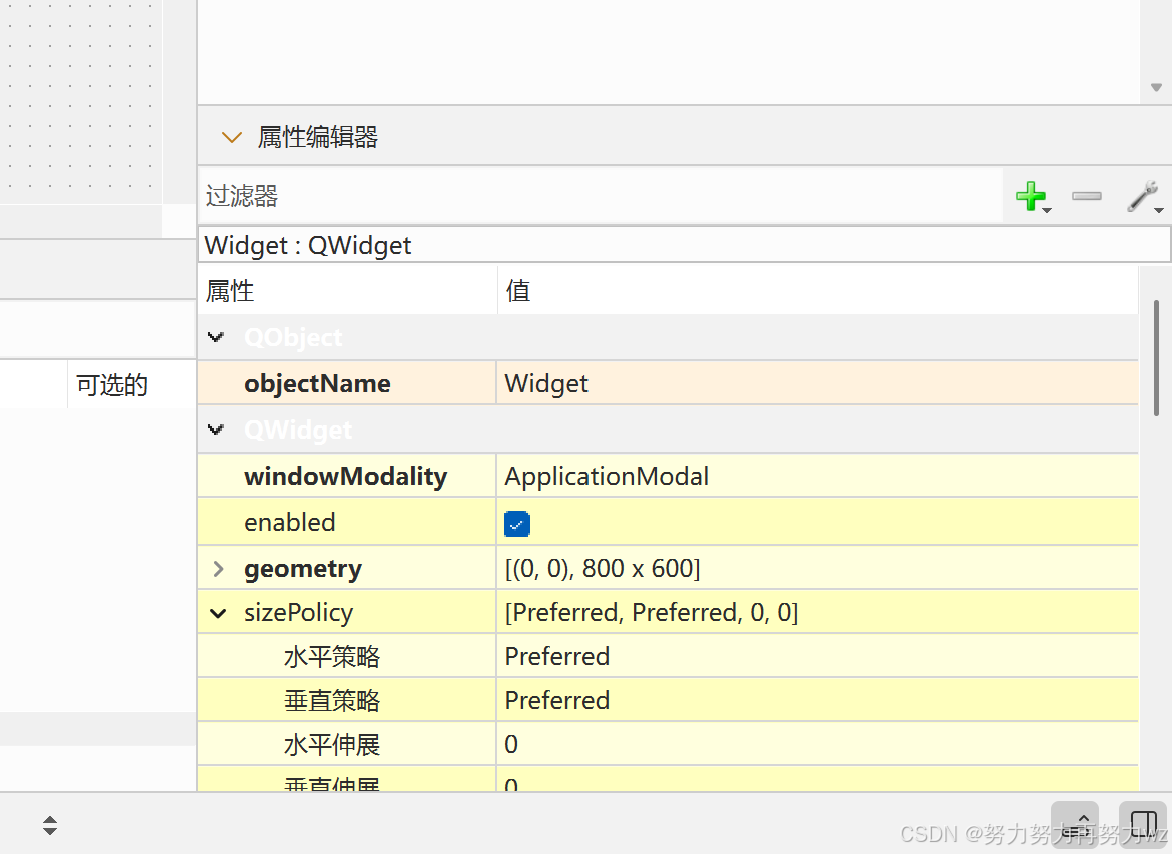Image resolution: width=1172 pixels, height=854 pixels.
Task: Click the property list vertical scrollbar
Action: [1156, 358]
